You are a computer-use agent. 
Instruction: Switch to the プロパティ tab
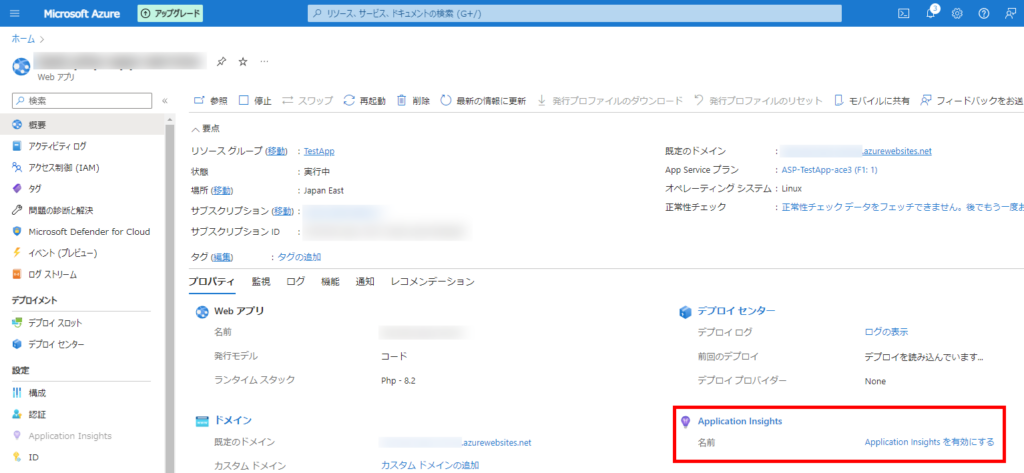click(212, 282)
